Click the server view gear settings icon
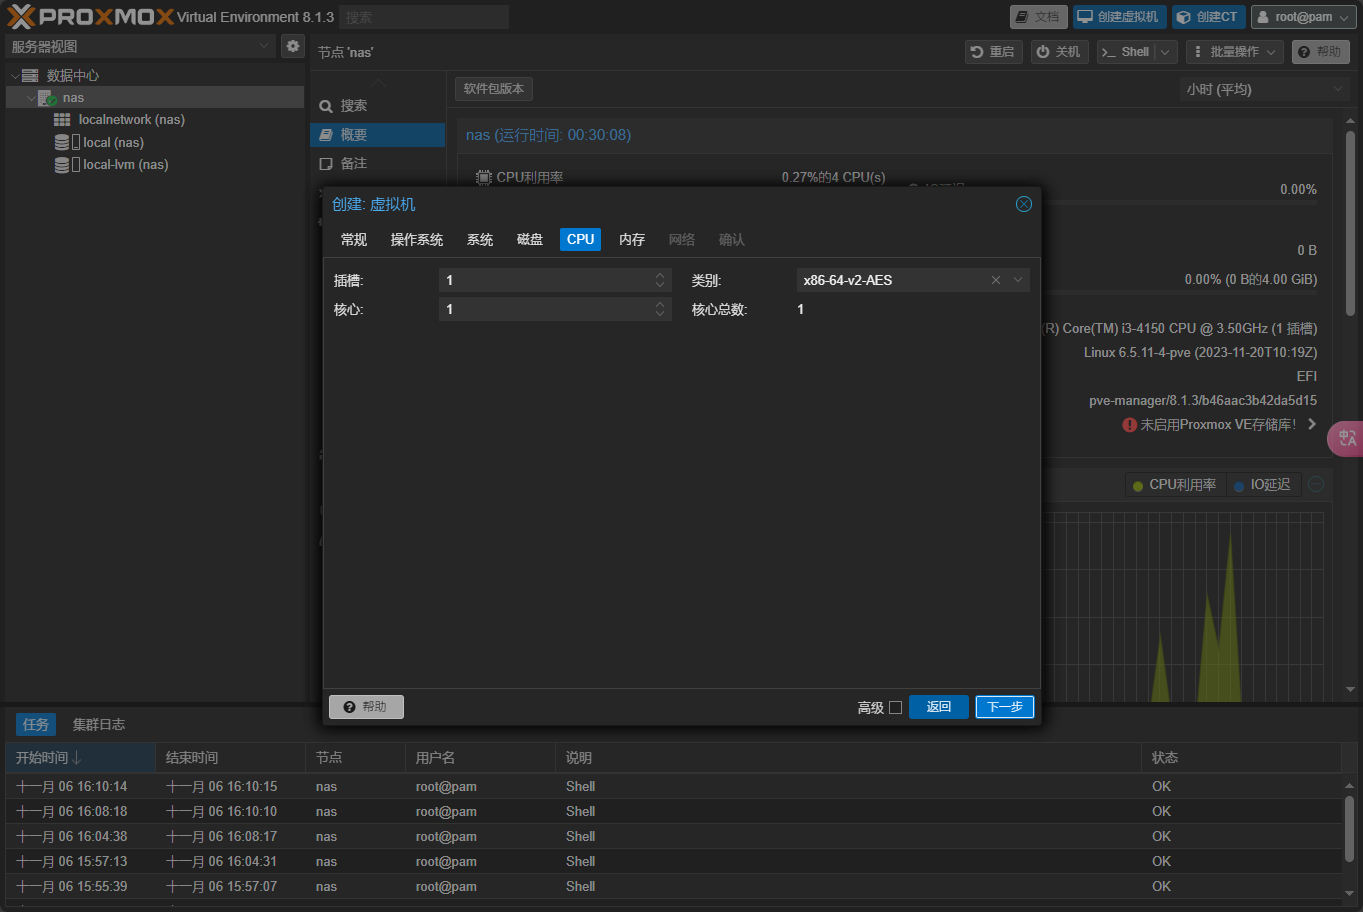Image resolution: width=1363 pixels, height=912 pixels. pos(292,46)
